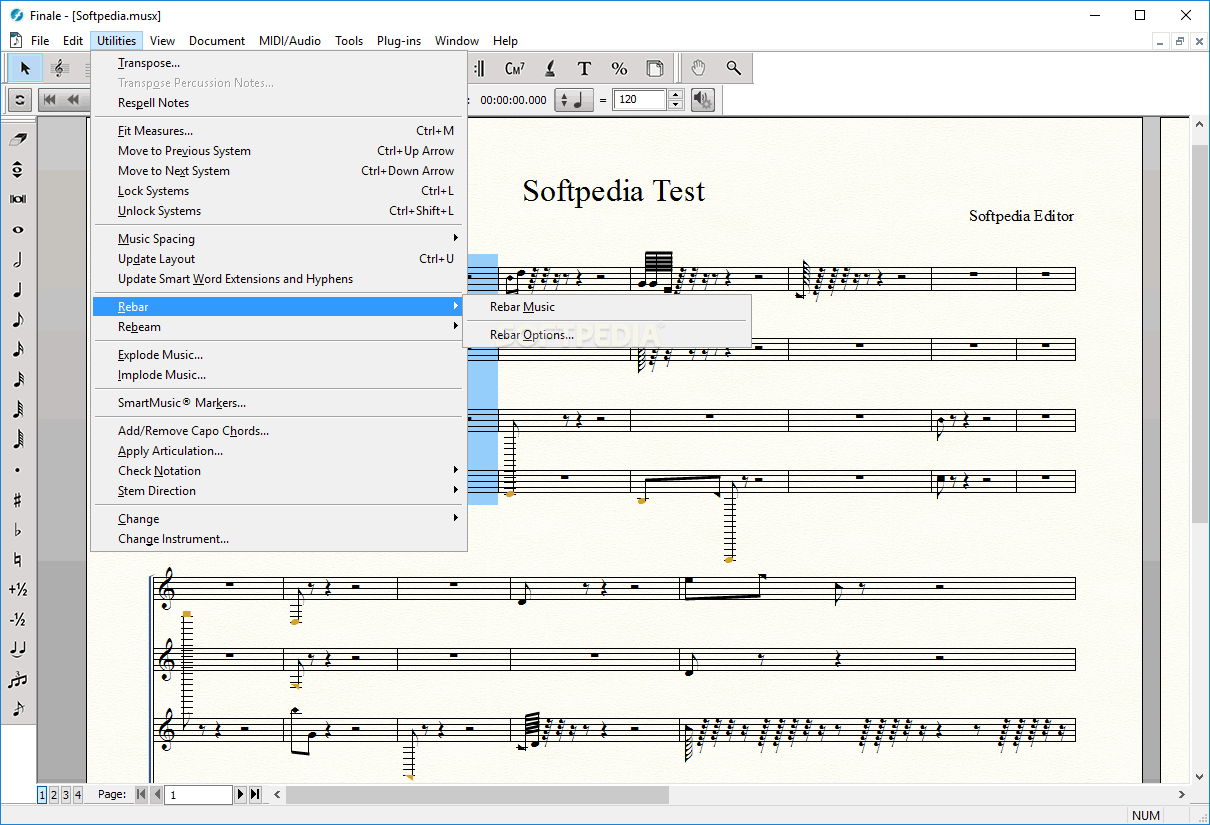Screen dimensions: 1210x825
Task: Choose Update Layout menu entry
Action: click(279, 259)
